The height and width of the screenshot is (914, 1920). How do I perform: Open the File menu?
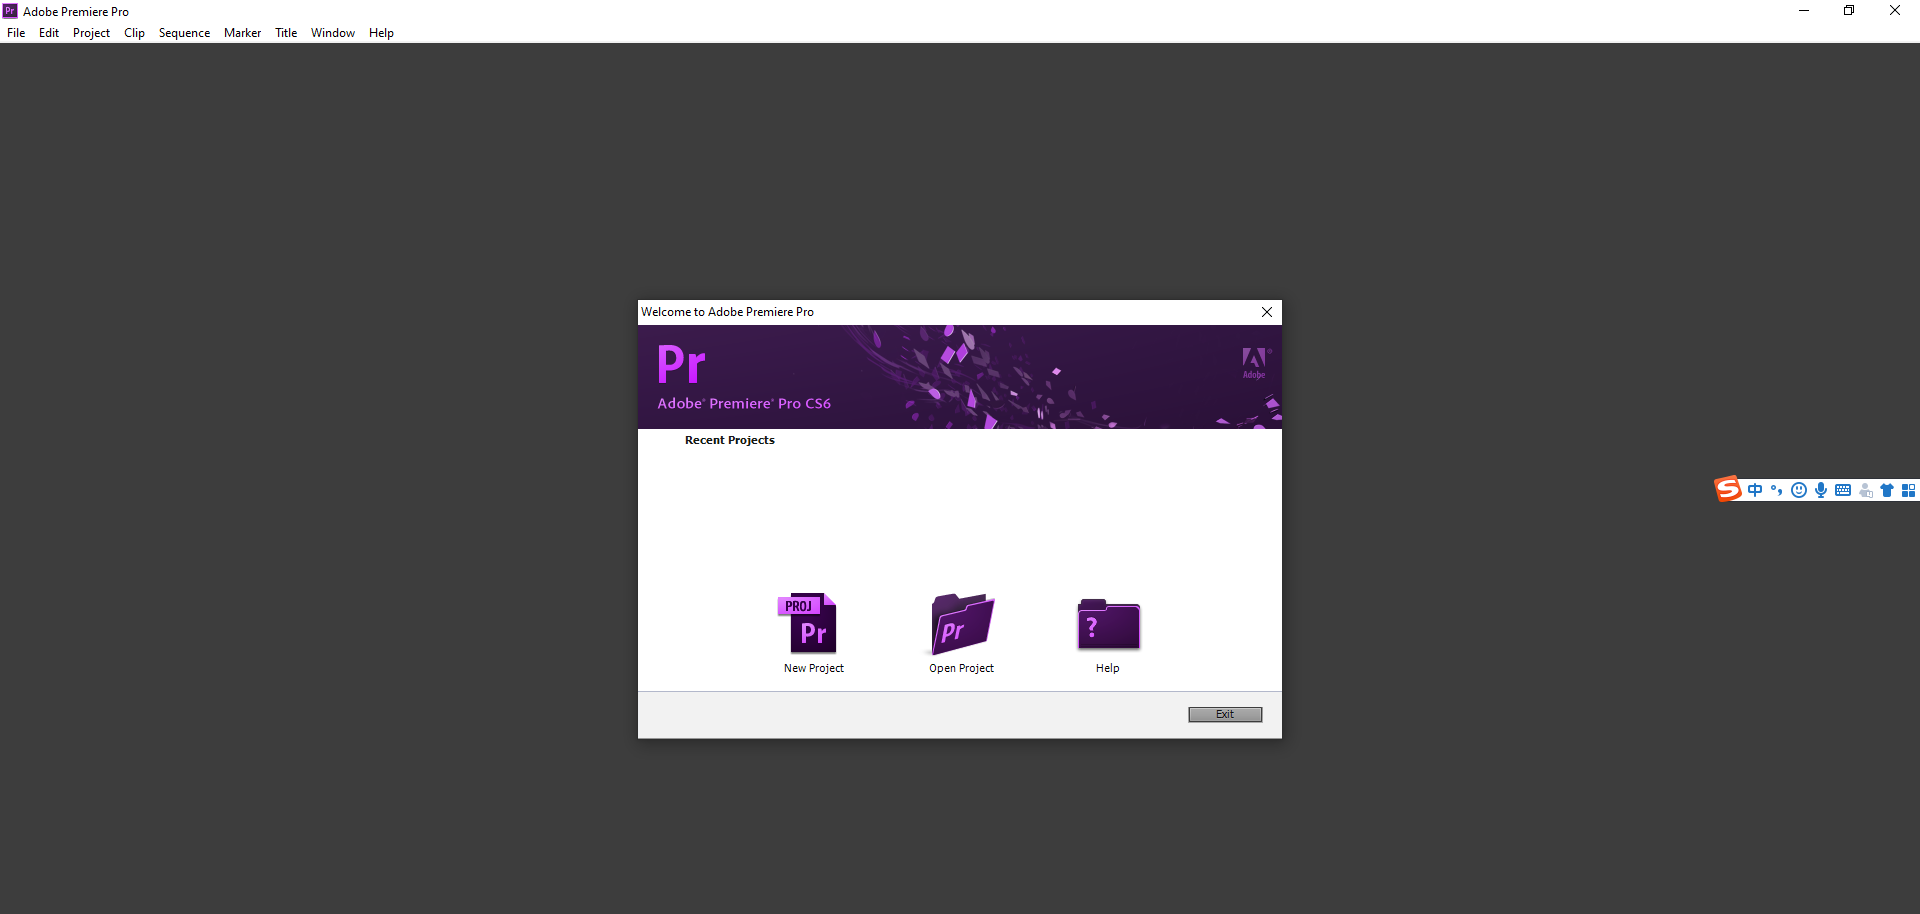[16, 33]
